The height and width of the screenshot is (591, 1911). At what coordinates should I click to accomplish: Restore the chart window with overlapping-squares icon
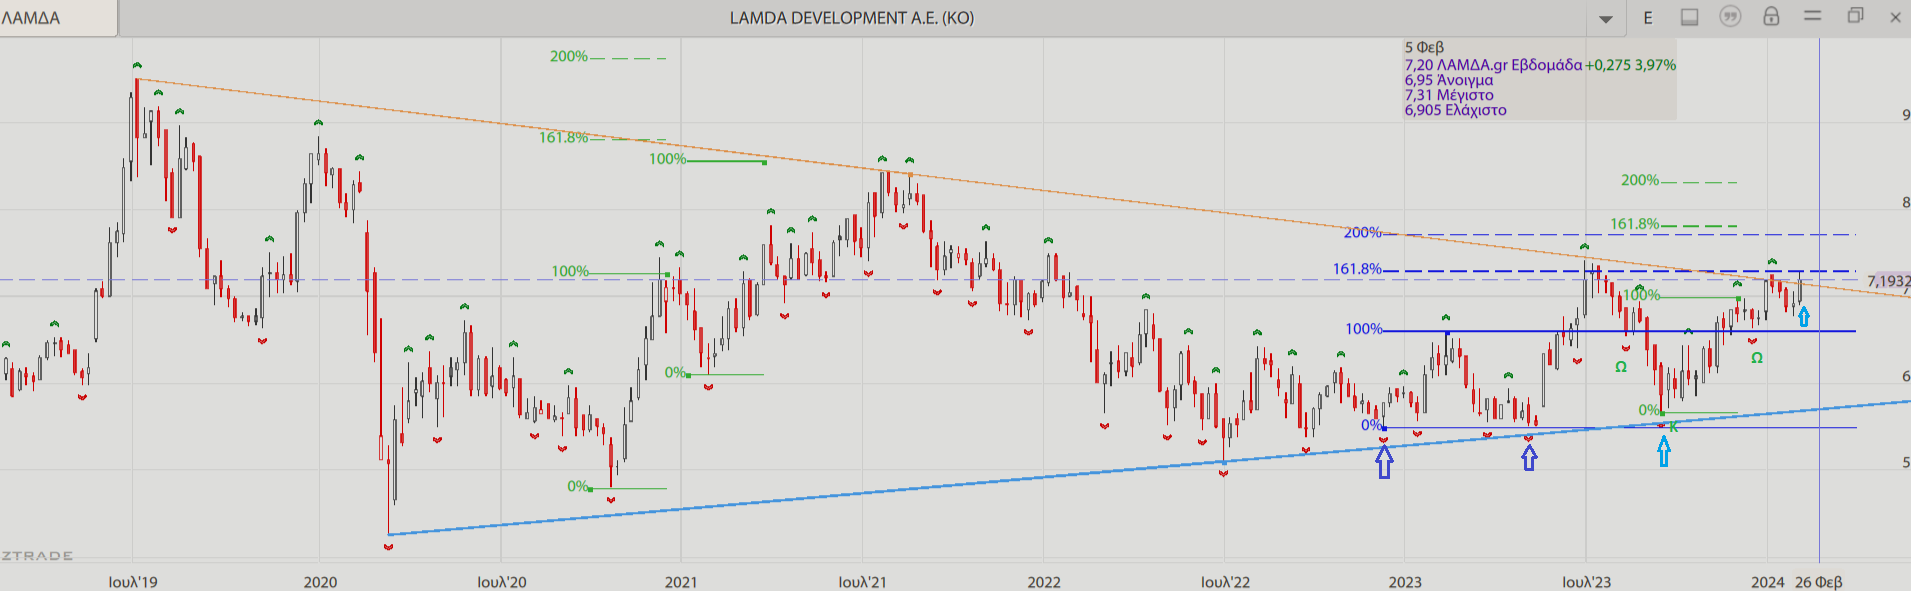tap(1855, 16)
